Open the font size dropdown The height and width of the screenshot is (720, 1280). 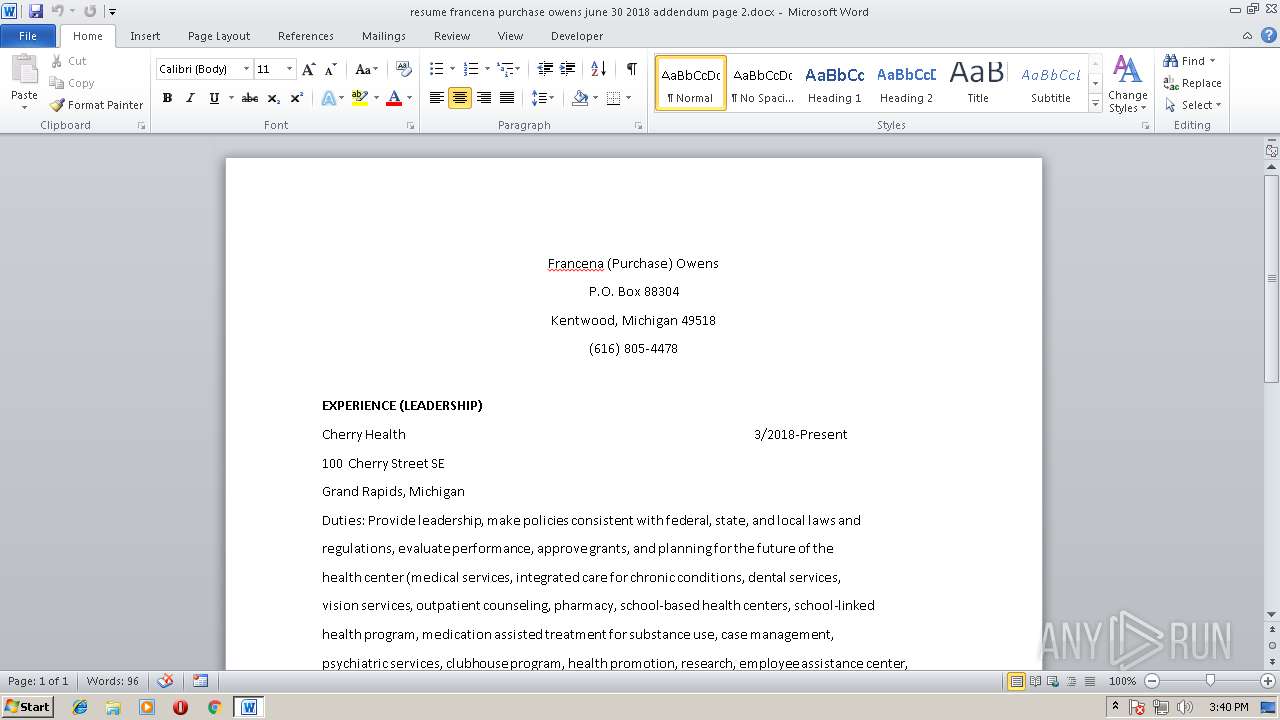pyautogui.click(x=290, y=69)
